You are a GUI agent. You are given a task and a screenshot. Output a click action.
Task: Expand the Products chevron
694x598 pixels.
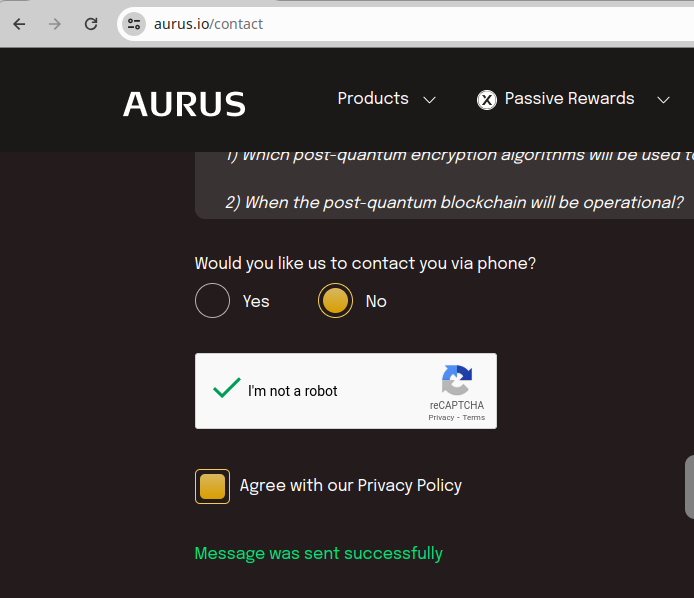tap(429, 100)
